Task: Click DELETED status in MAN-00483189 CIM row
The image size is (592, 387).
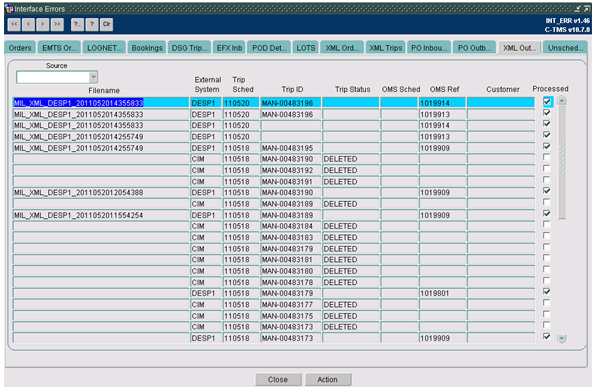Action: (x=351, y=204)
